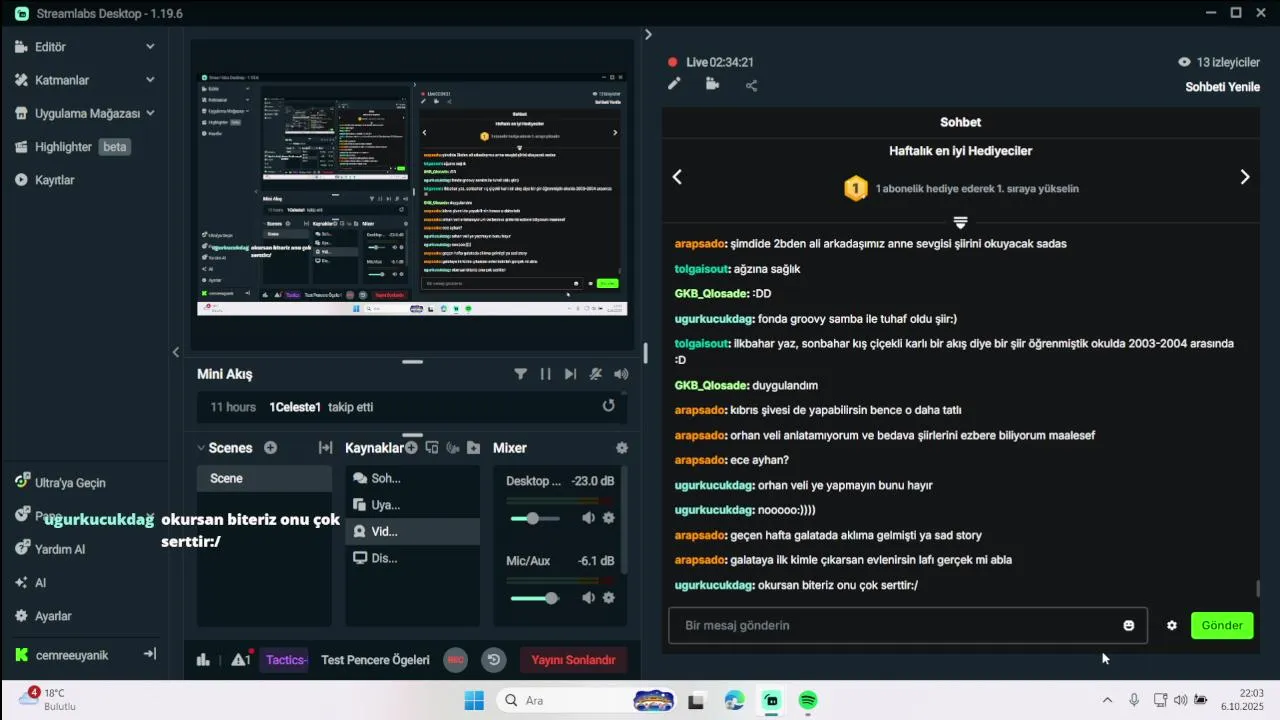The height and width of the screenshot is (720, 1280).
Task: Show next leaderboard with the right arrow
Action: click(x=1245, y=177)
